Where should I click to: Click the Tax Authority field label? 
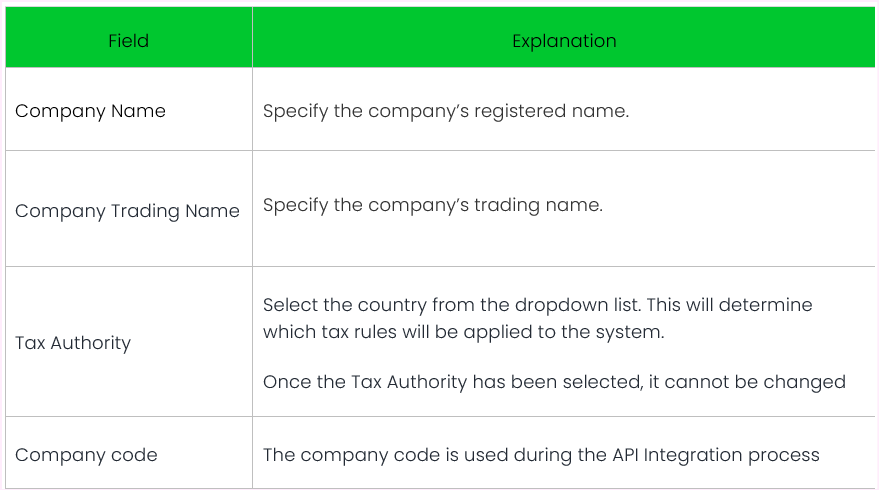[x=73, y=343]
